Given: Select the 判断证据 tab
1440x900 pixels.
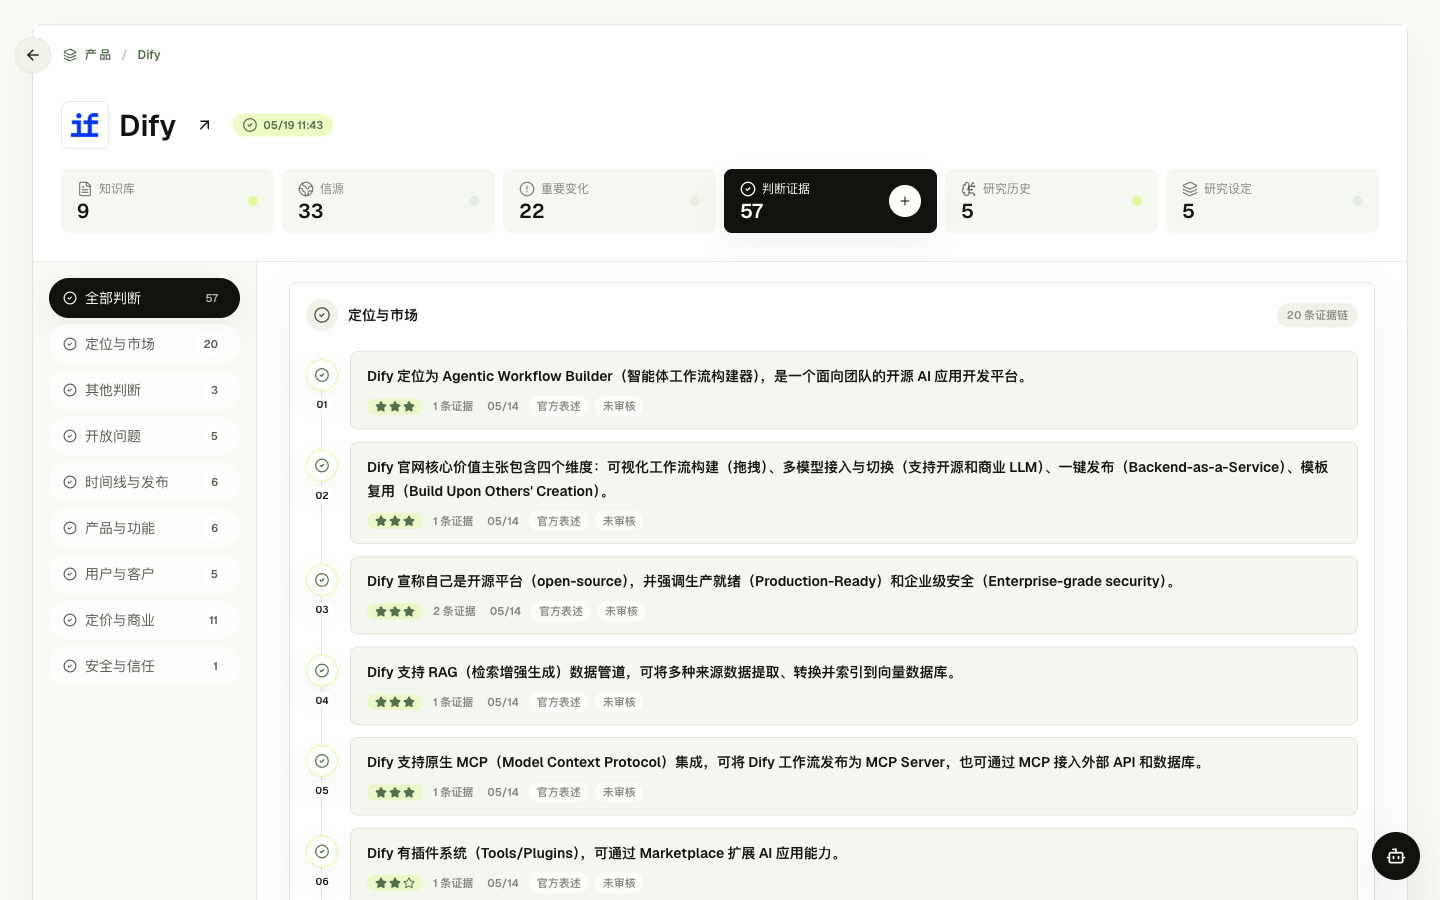Looking at the screenshot, I should tap(830, 201).
